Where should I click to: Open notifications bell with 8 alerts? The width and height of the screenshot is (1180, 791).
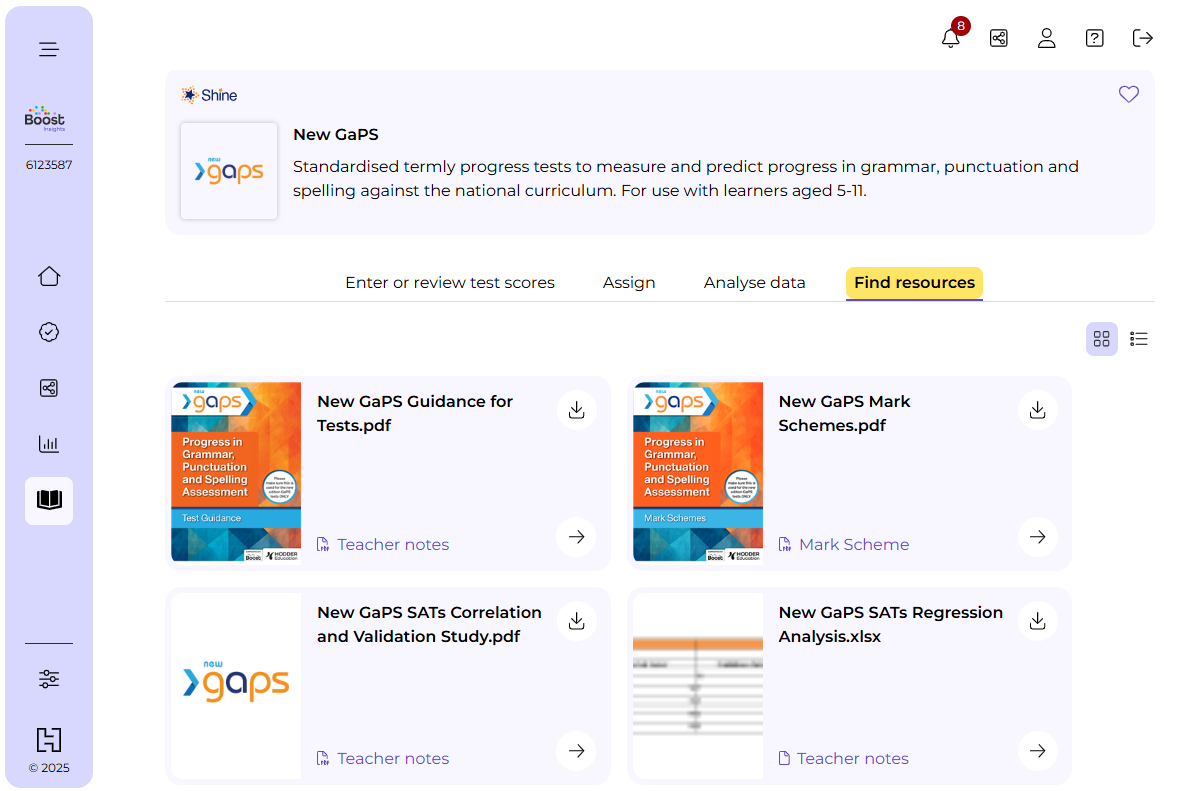tap(951, 38)
